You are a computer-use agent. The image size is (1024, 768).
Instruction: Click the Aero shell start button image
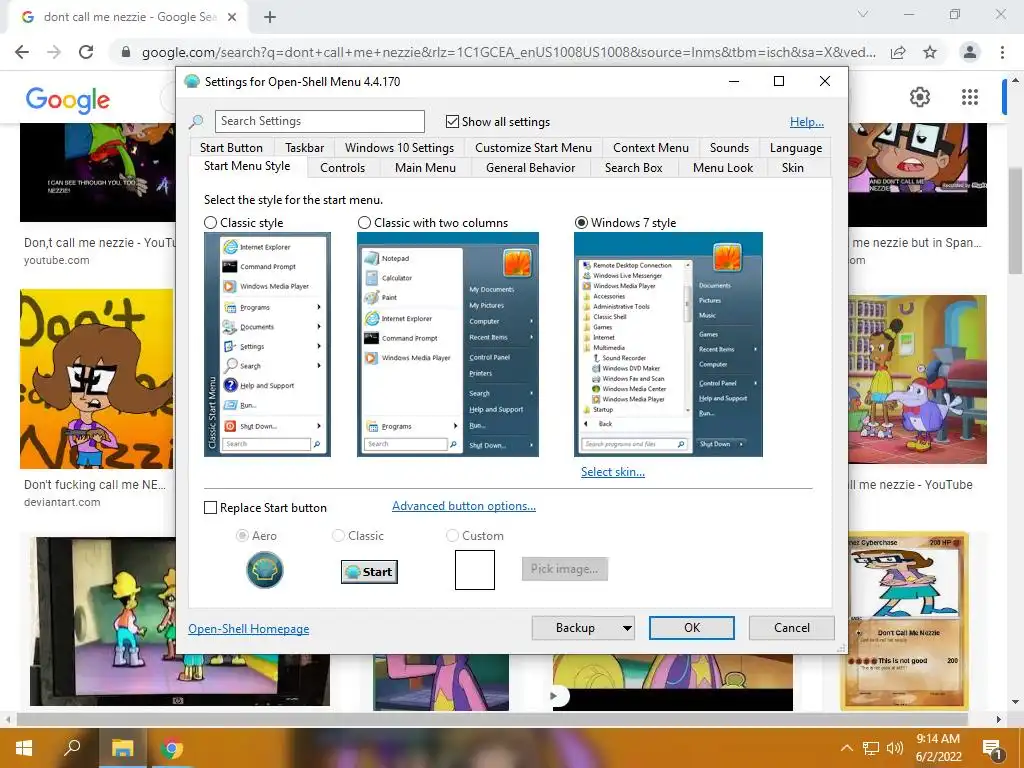[264, 569]
